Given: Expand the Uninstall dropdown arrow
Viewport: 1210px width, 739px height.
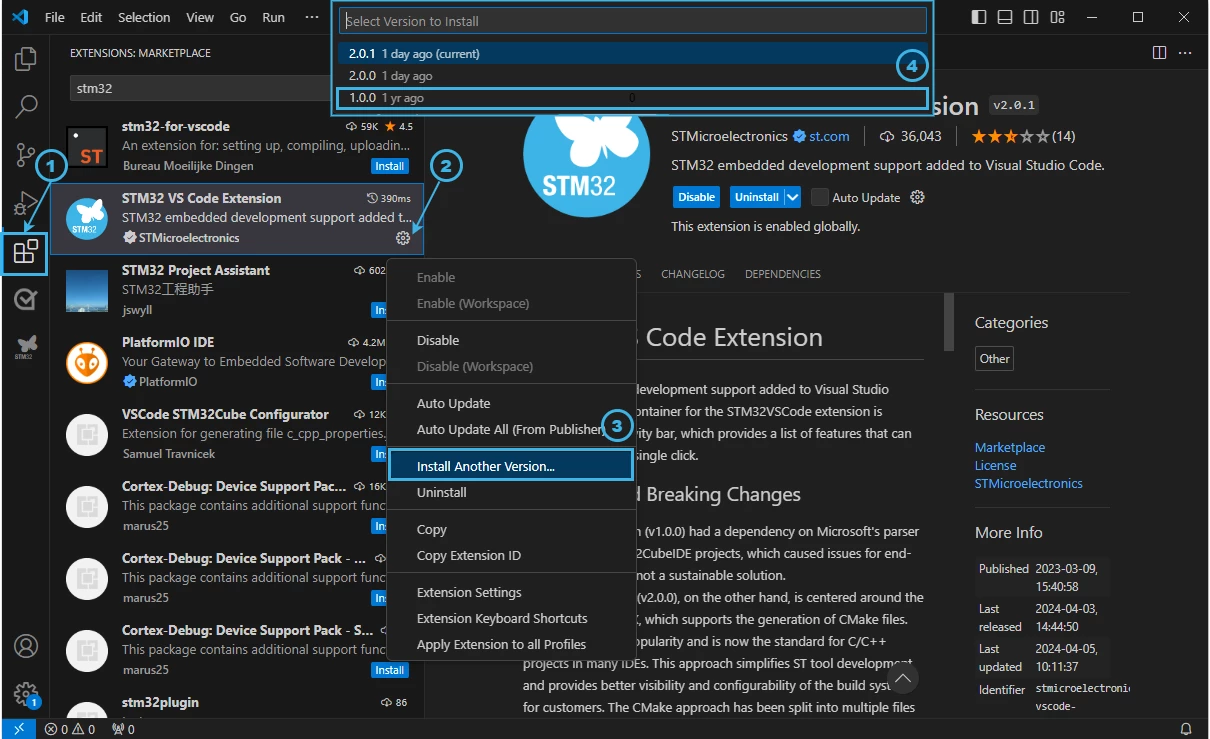Looking at the screenshot, I should 793,197.
